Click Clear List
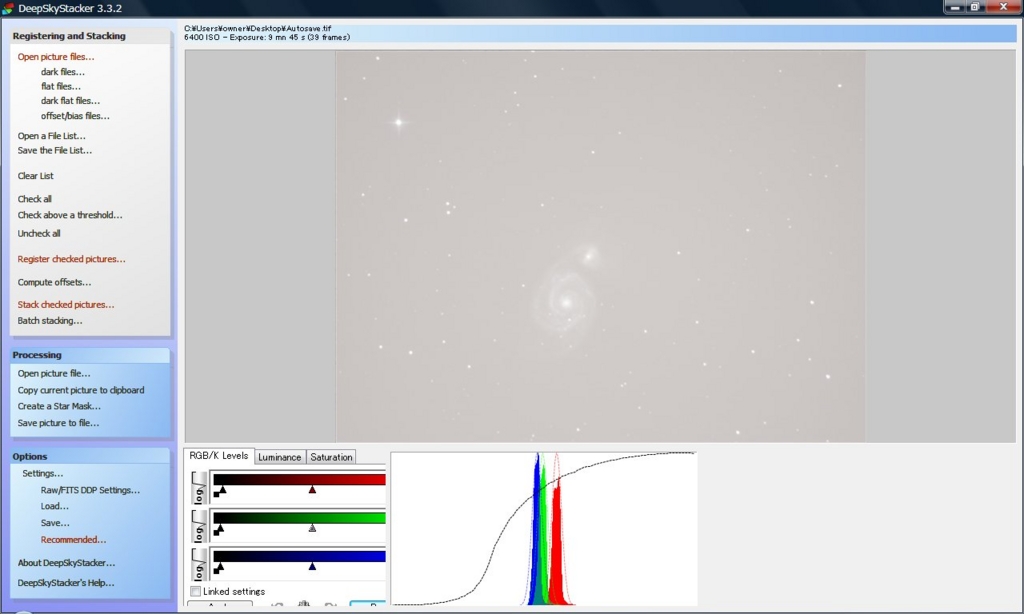Viewport: 1024px width, 614px height. click(x=36, y=176)
